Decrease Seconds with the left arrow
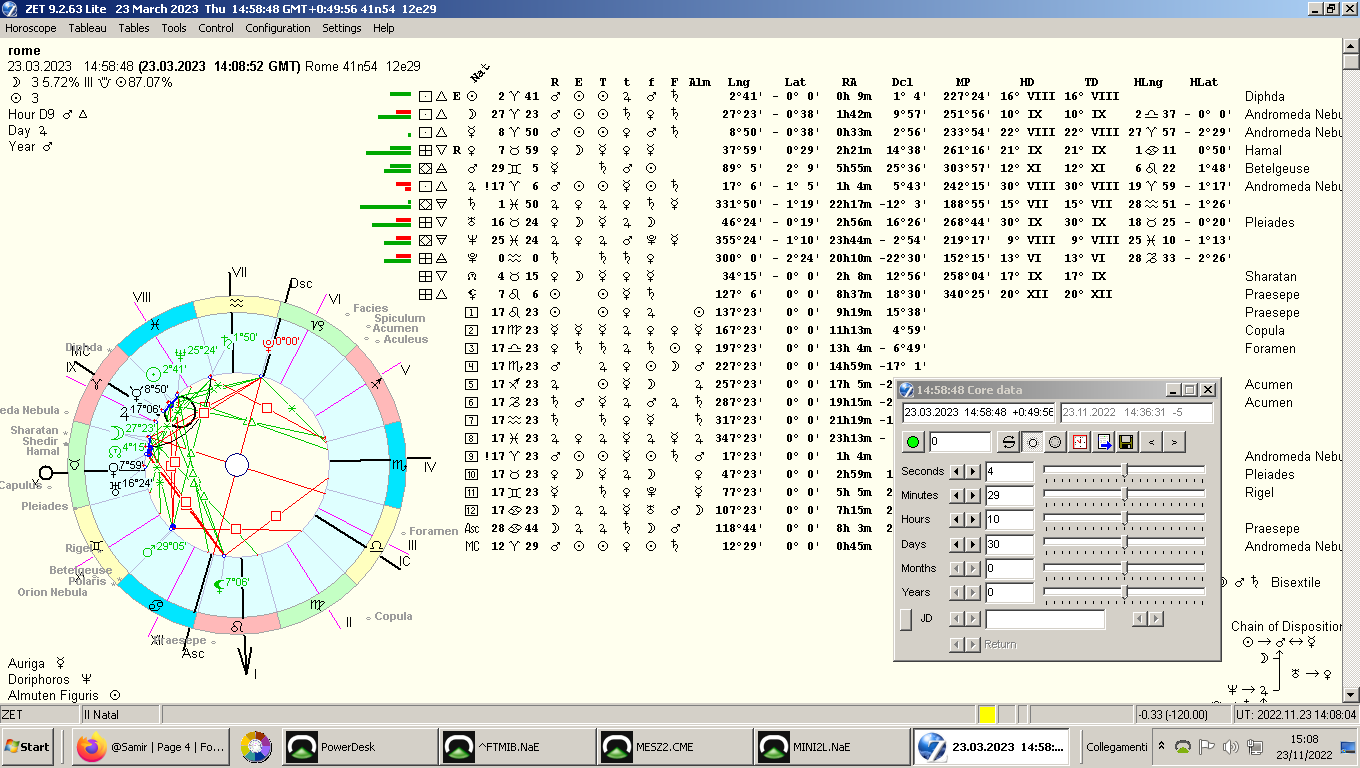Viewport: 1360px width, 768px height. (x=956, y=471)
